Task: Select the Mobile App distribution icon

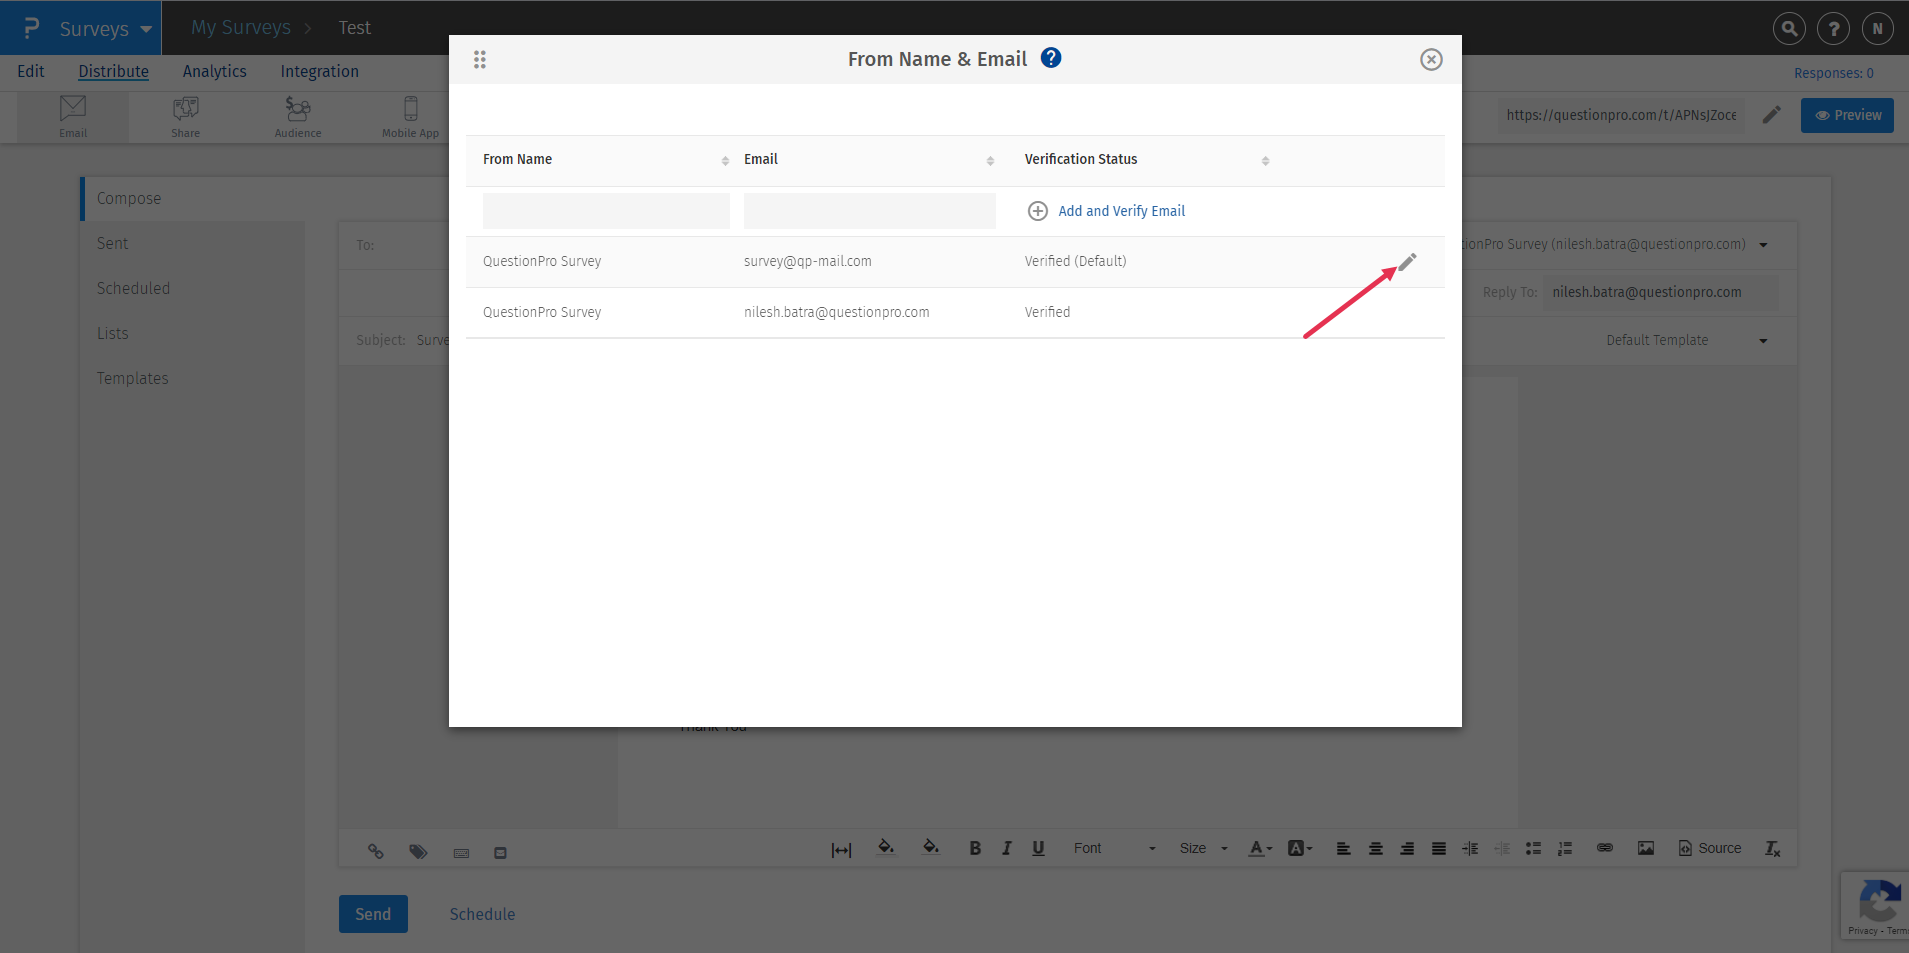Action: [410, 115]
